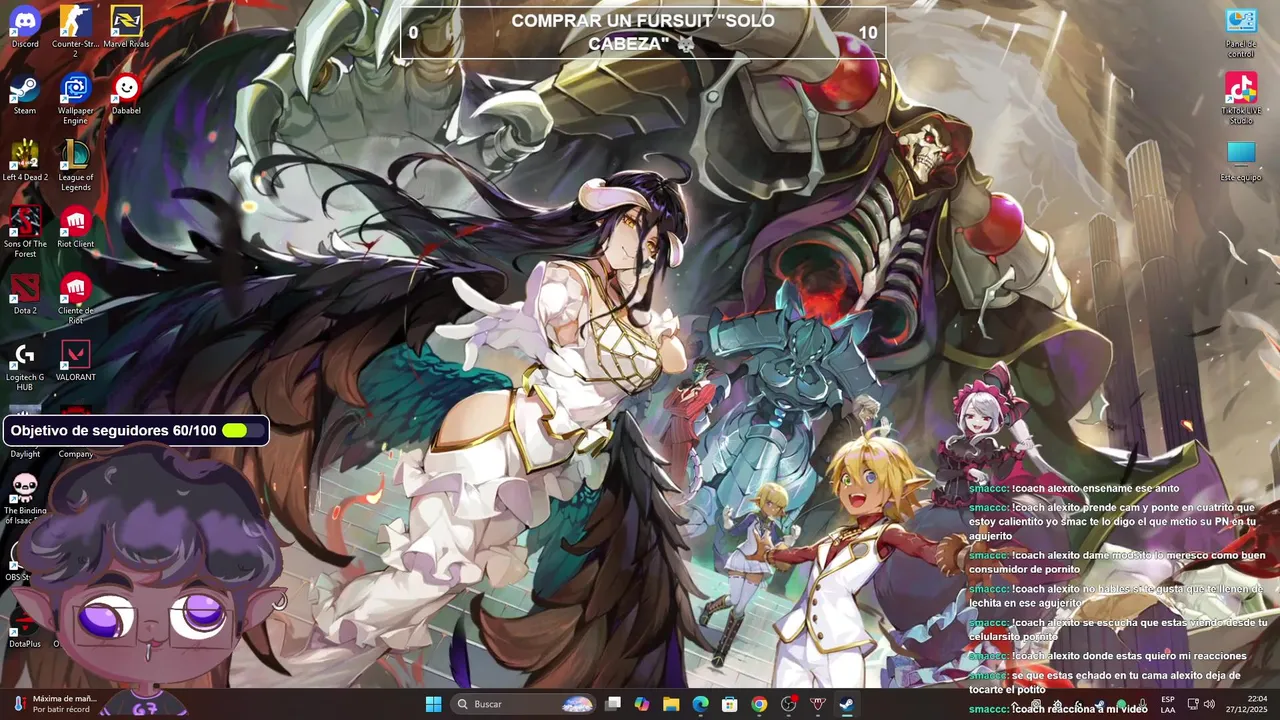Open the DotaPlus desktop icon
The image size is (1280, 720).
pyautogui.click(x=25, y=628)
